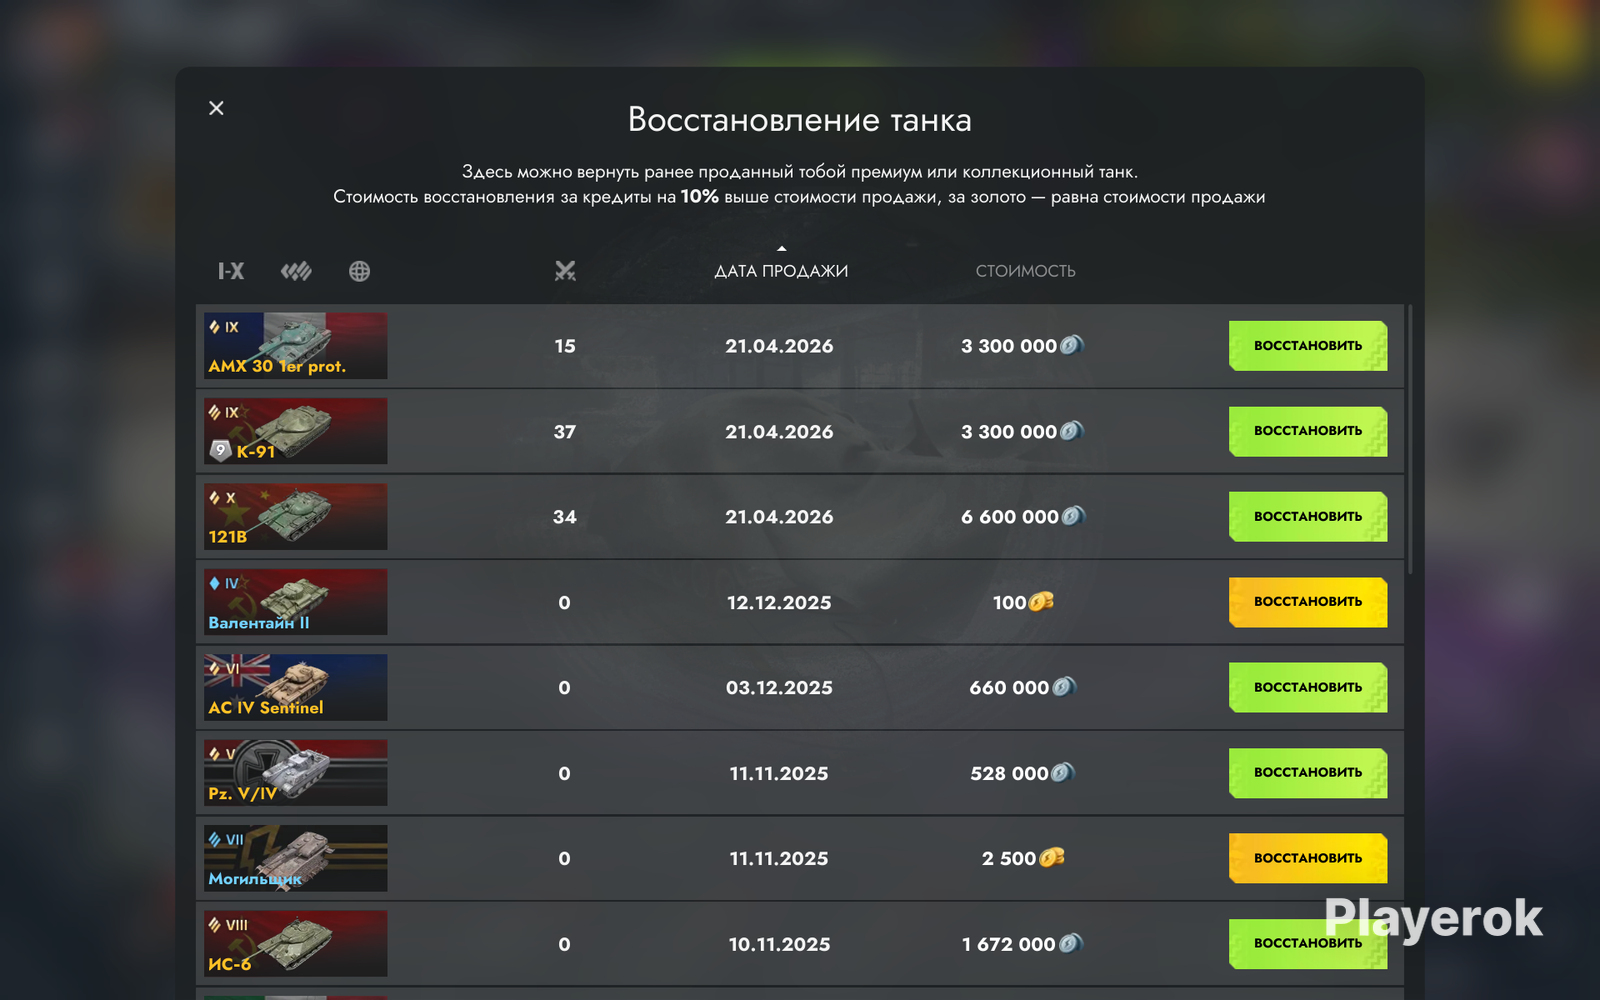Viewport: 1600px width, 1000px height.
Task: Click rank 9 badge on K-91
Action: pos(220,451)
